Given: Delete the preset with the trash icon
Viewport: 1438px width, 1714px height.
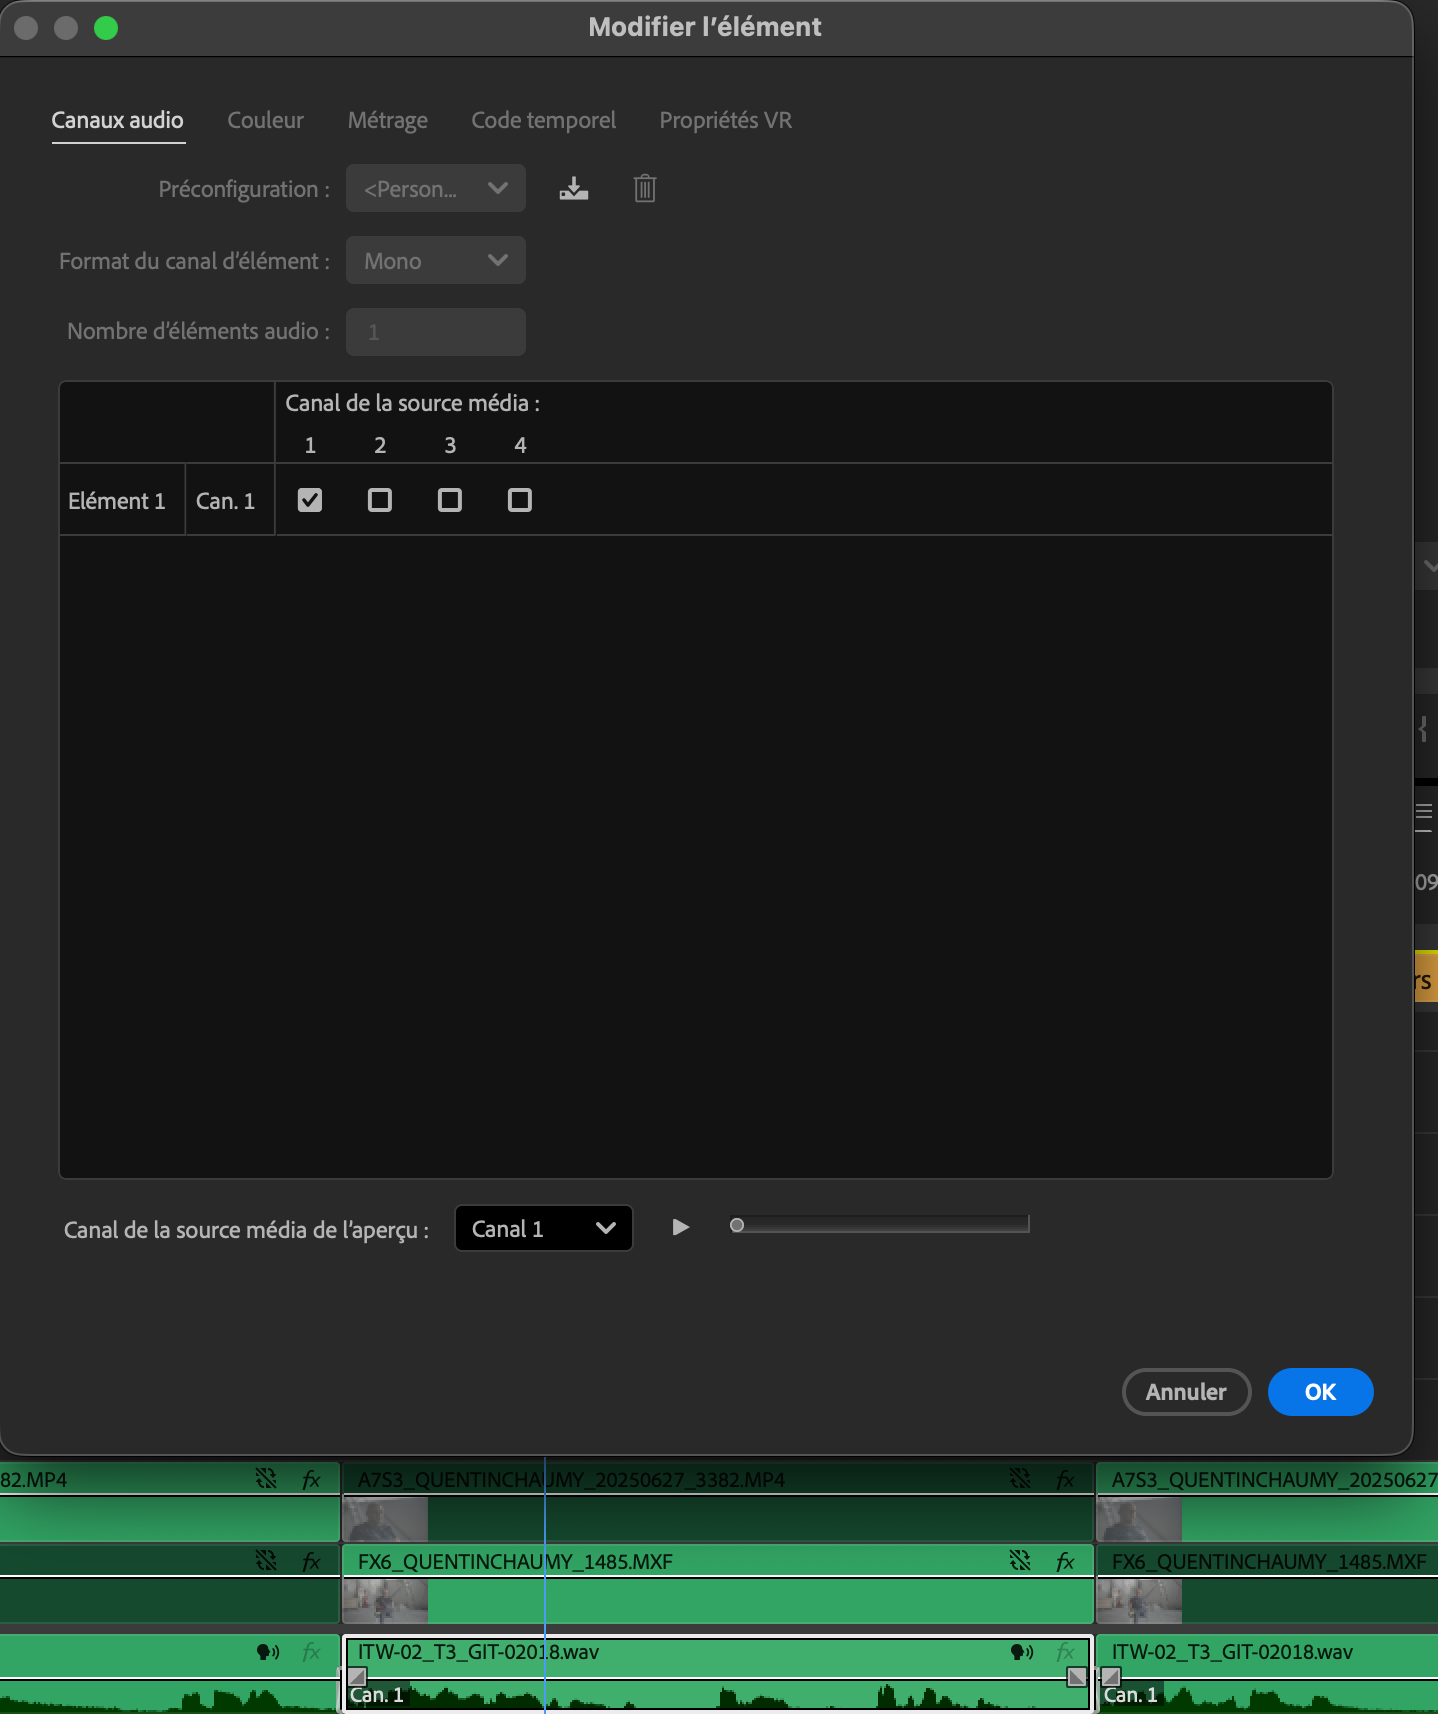Looking at the screenshot, I should click(645, 188).
